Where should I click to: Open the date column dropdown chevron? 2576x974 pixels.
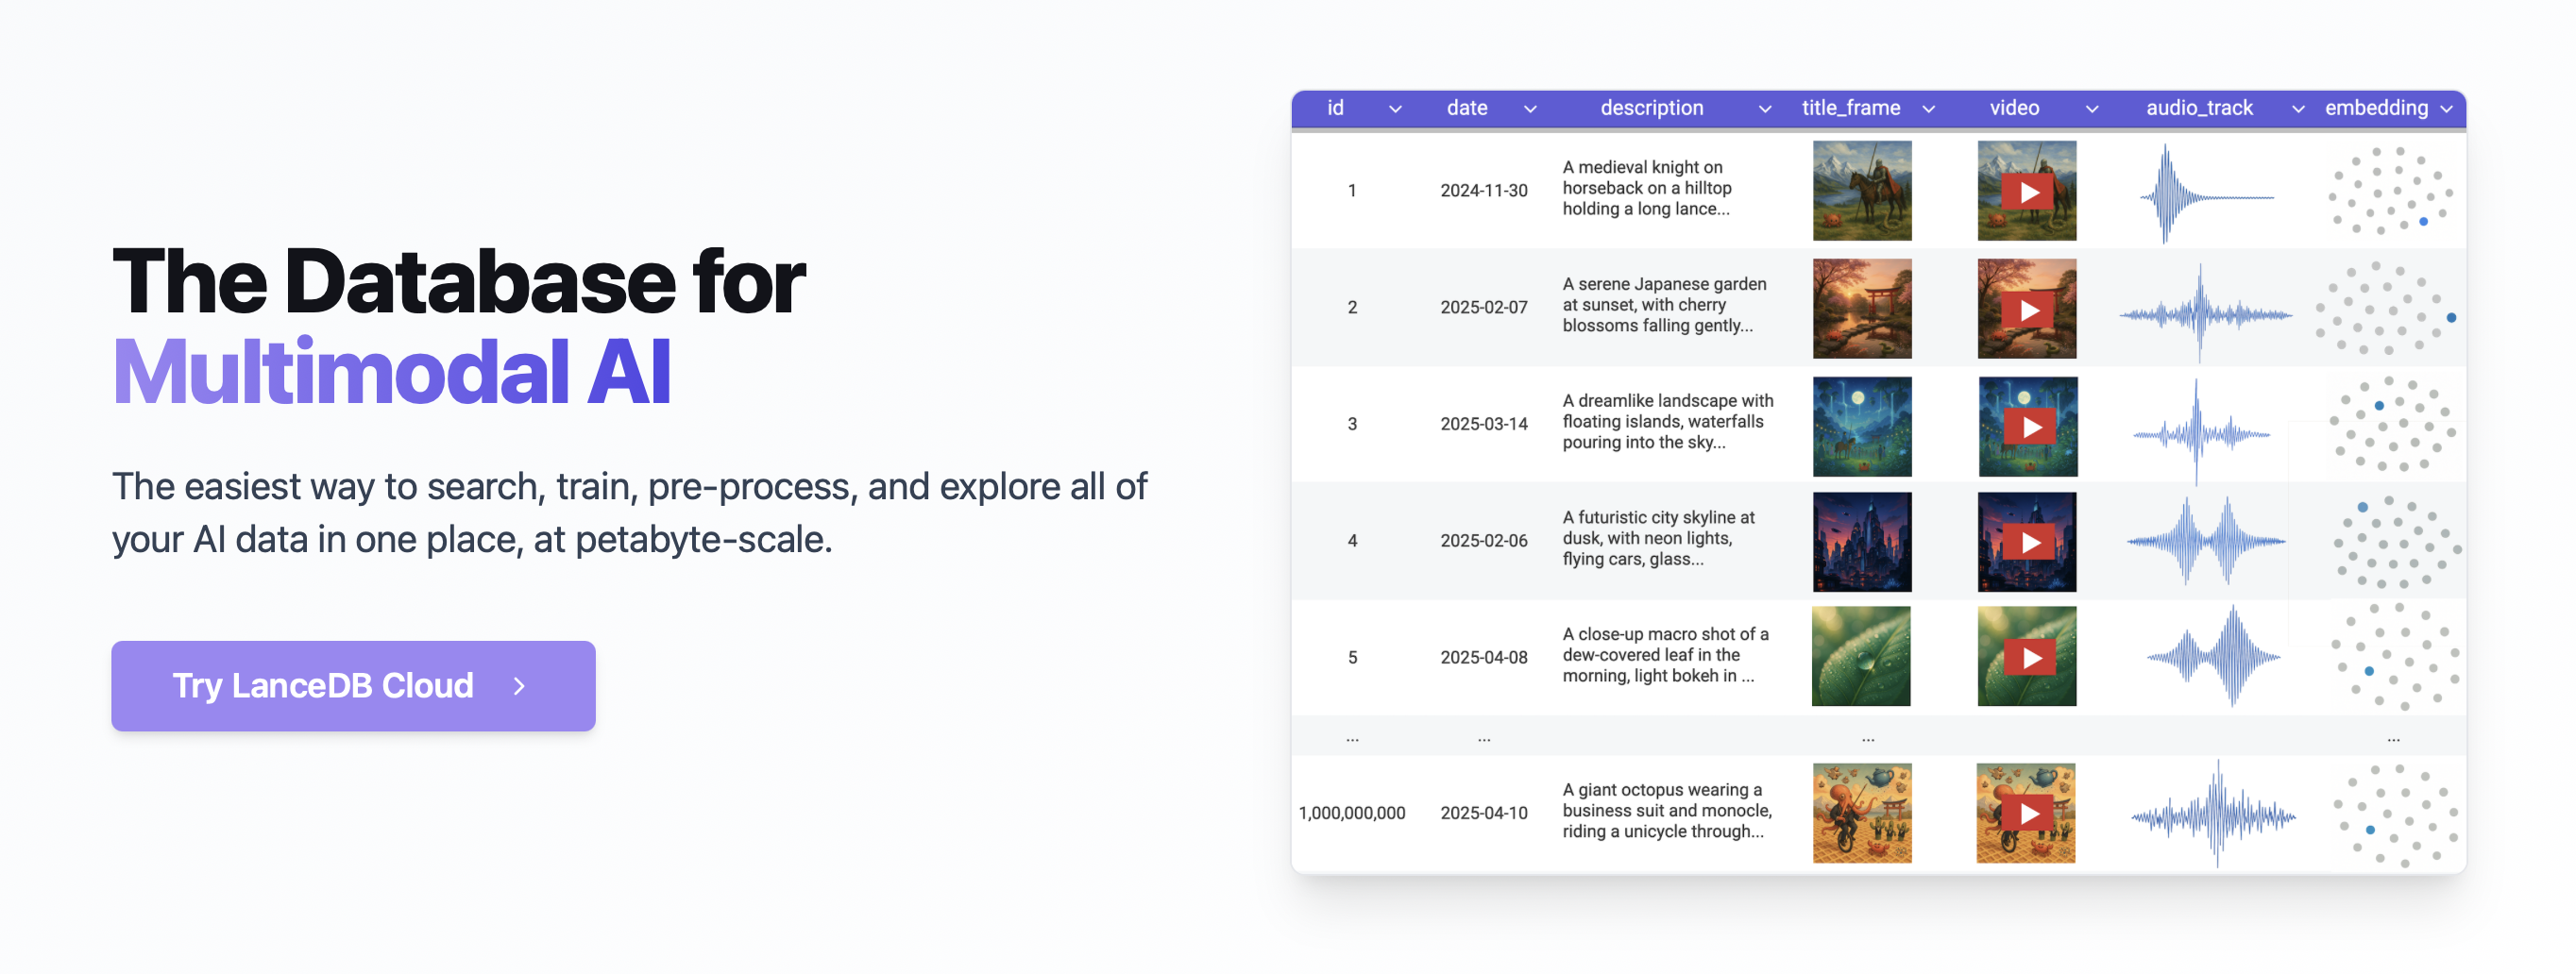1530,109
